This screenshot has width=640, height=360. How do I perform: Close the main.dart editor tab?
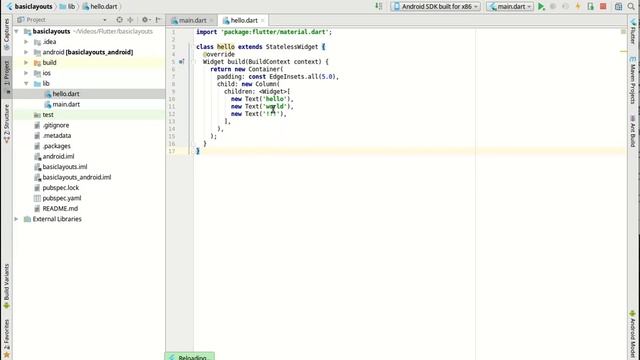211,20
